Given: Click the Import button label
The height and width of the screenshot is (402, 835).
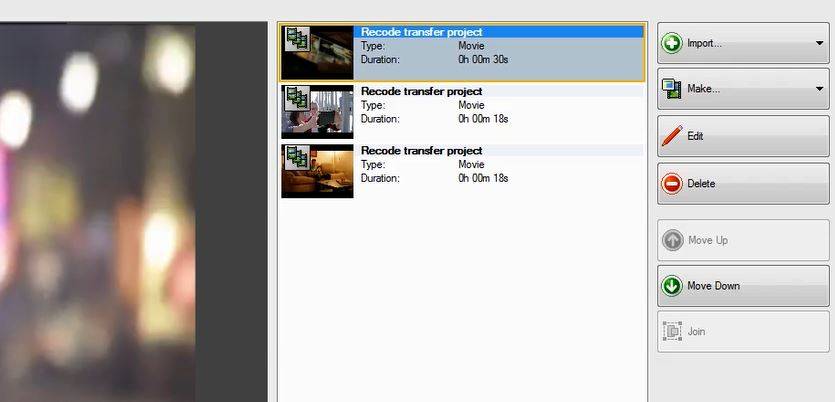Looking at the screenshot, I should click(x=705, y=44).
